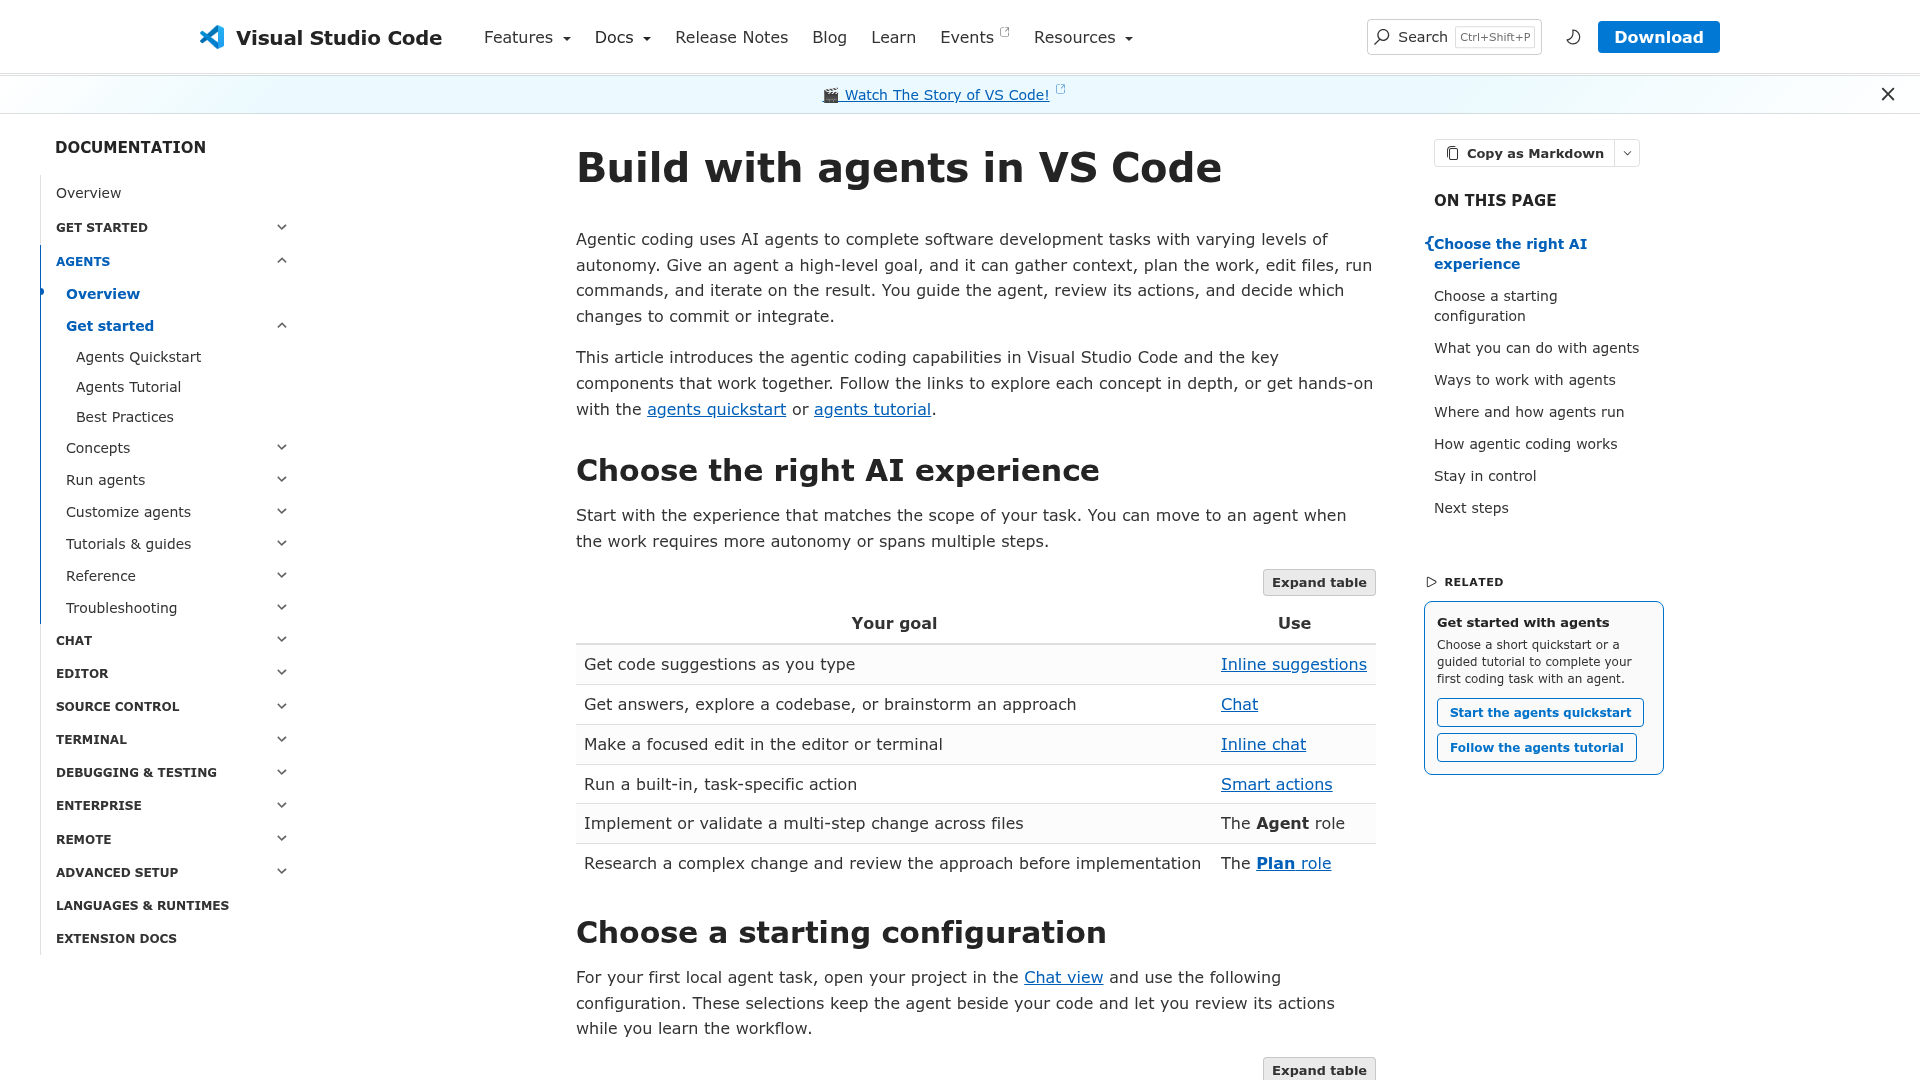Click the Download button
The height and width of the screenshot is (1080, 1920).
tap(1658, 37)
